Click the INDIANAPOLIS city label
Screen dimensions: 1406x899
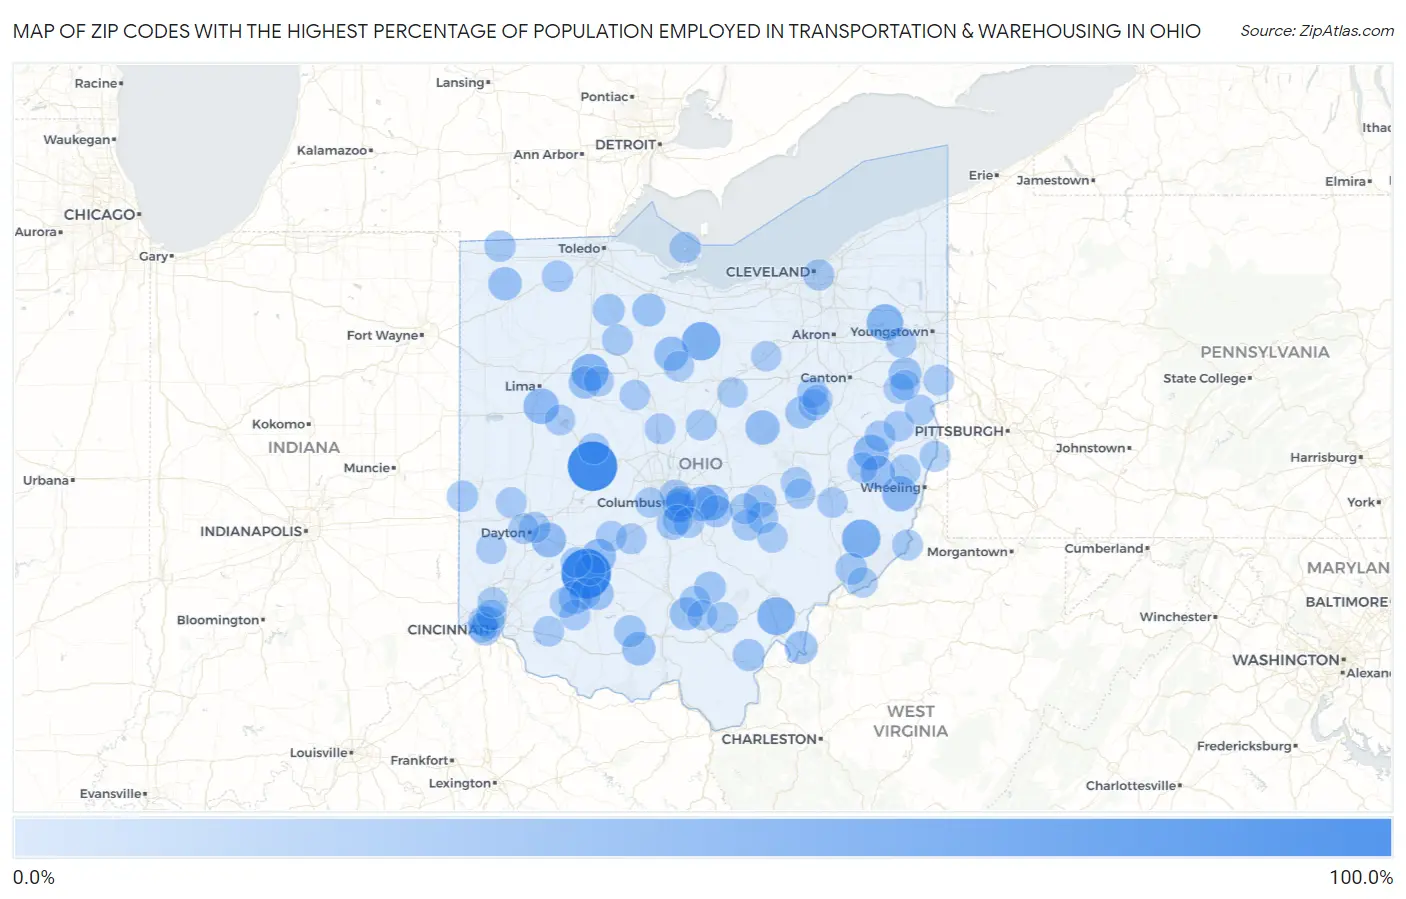pos(252,532)
